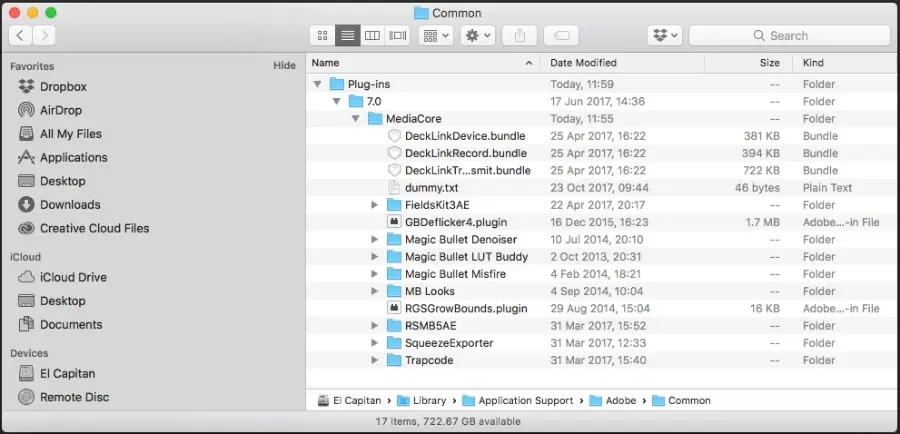Screen dimensions: 900x434
Task: Collapse the MediaCore folder triangle
Action: 355,119
